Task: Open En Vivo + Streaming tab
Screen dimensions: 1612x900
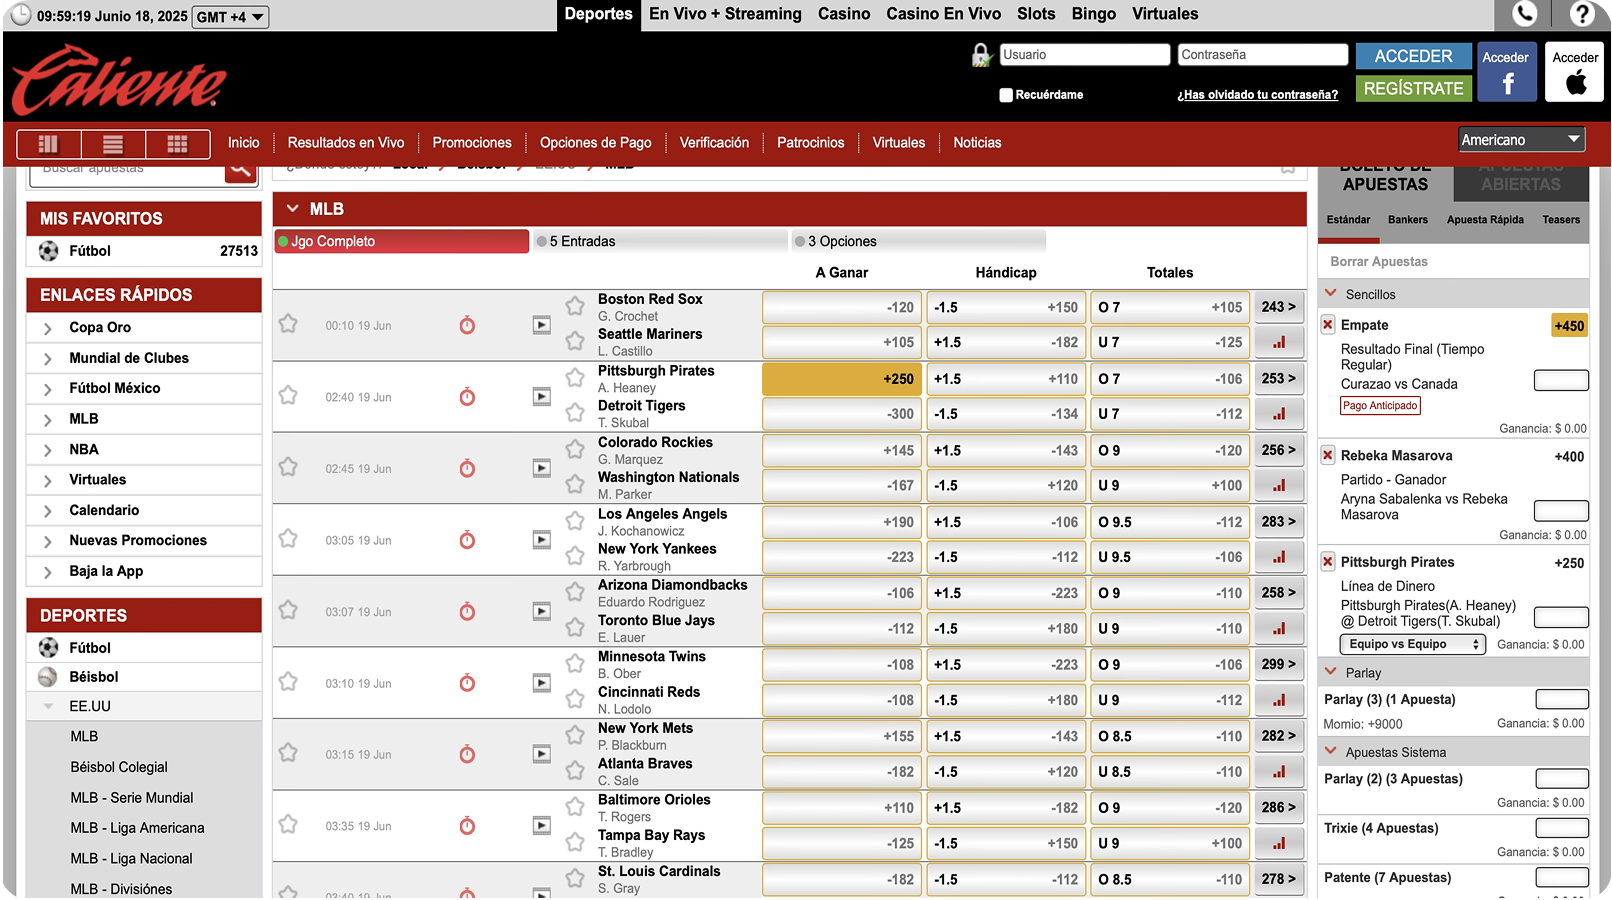Action: tap(725, 14)
